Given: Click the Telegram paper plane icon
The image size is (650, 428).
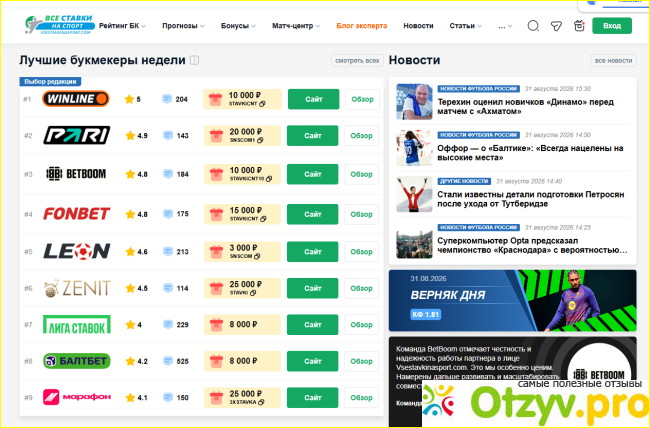Looking at the screenshot, I should (556, 26).
